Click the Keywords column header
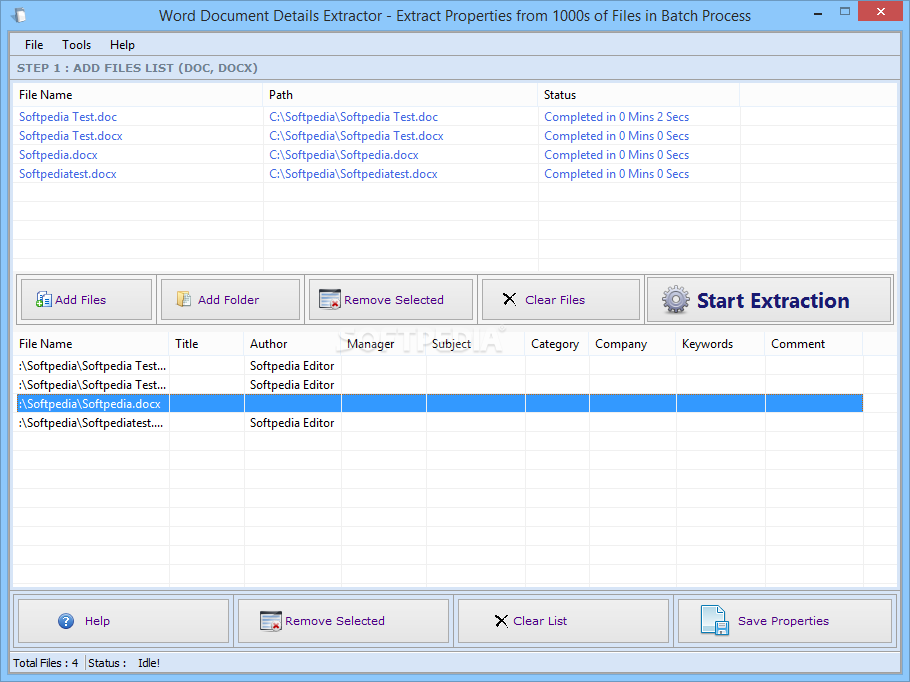This screenshot has width=910, height=682. click(x=720, y=344)
